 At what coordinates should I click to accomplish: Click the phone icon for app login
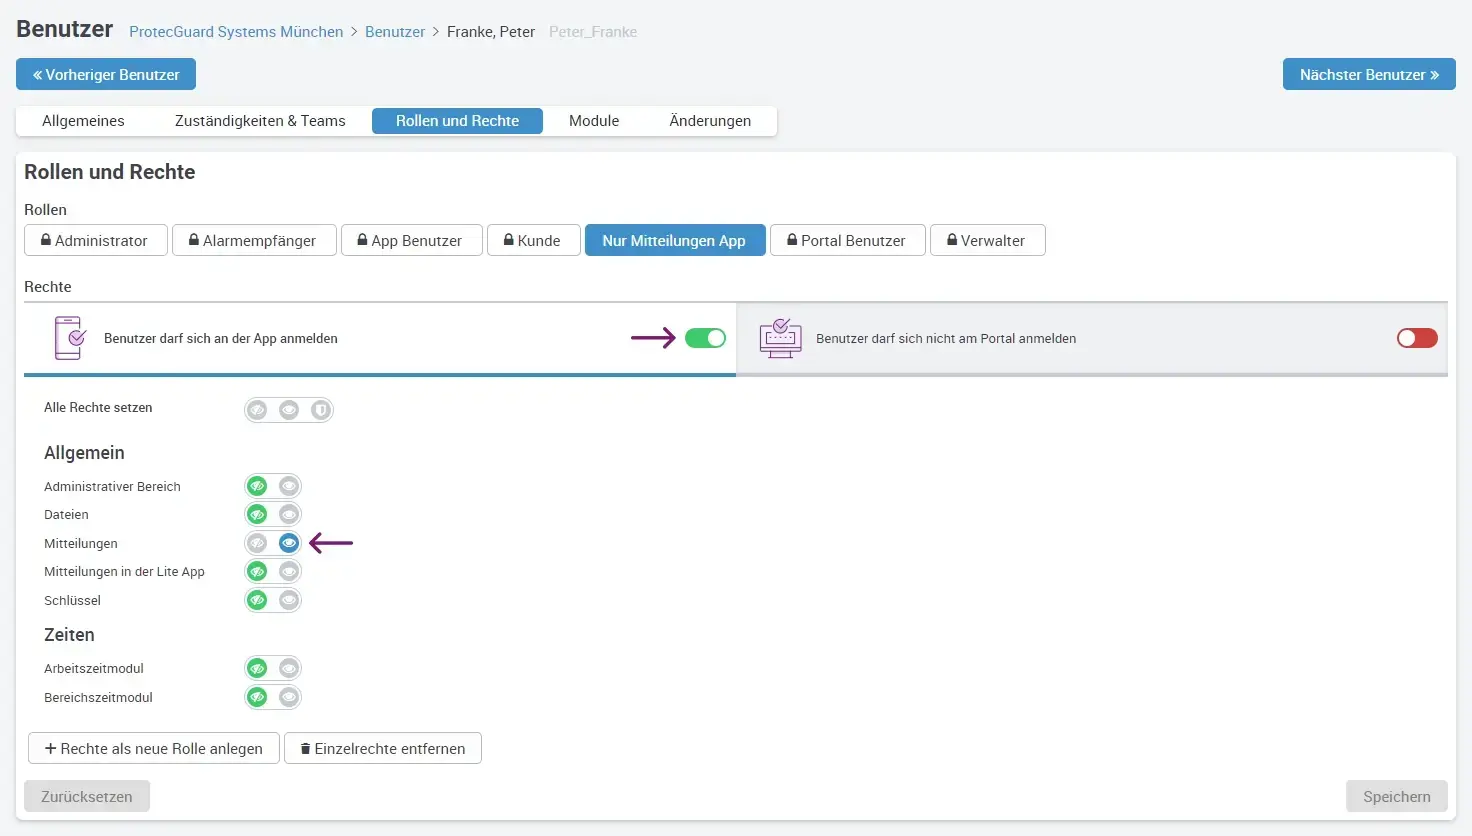(69, 338)
